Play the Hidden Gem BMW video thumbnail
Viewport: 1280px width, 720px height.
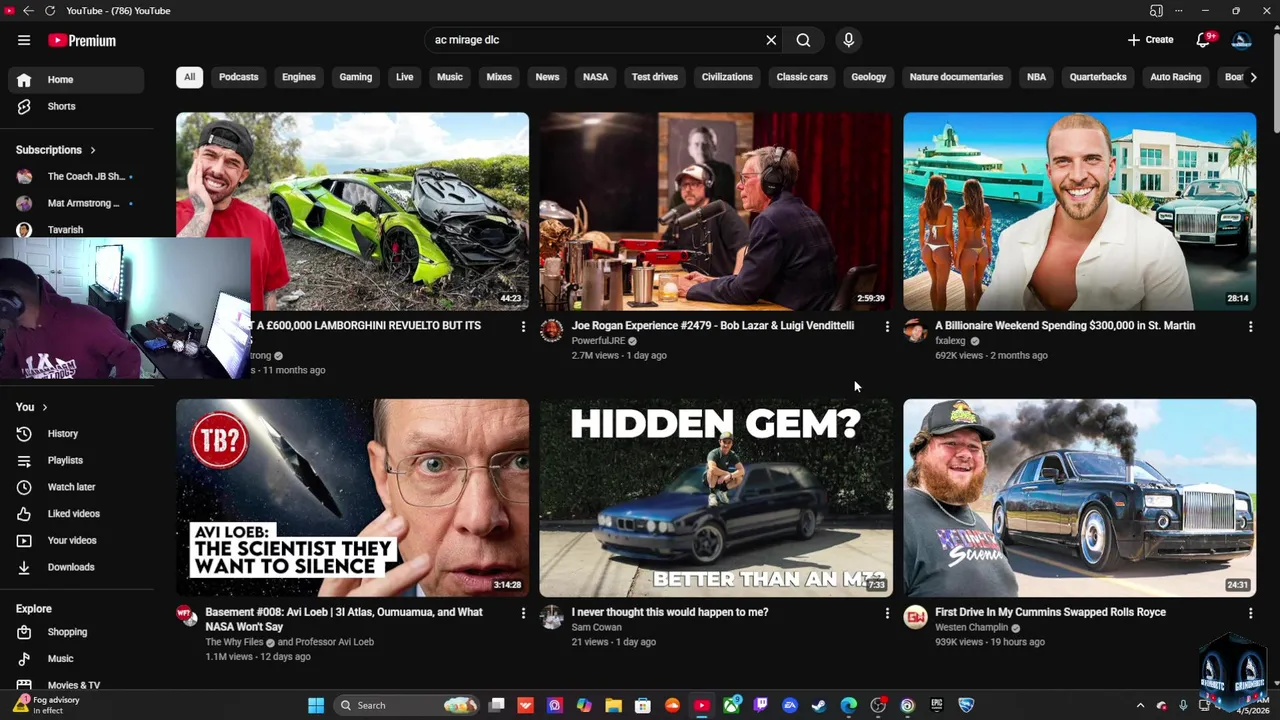pyautogui.click(x=716, y=498)
